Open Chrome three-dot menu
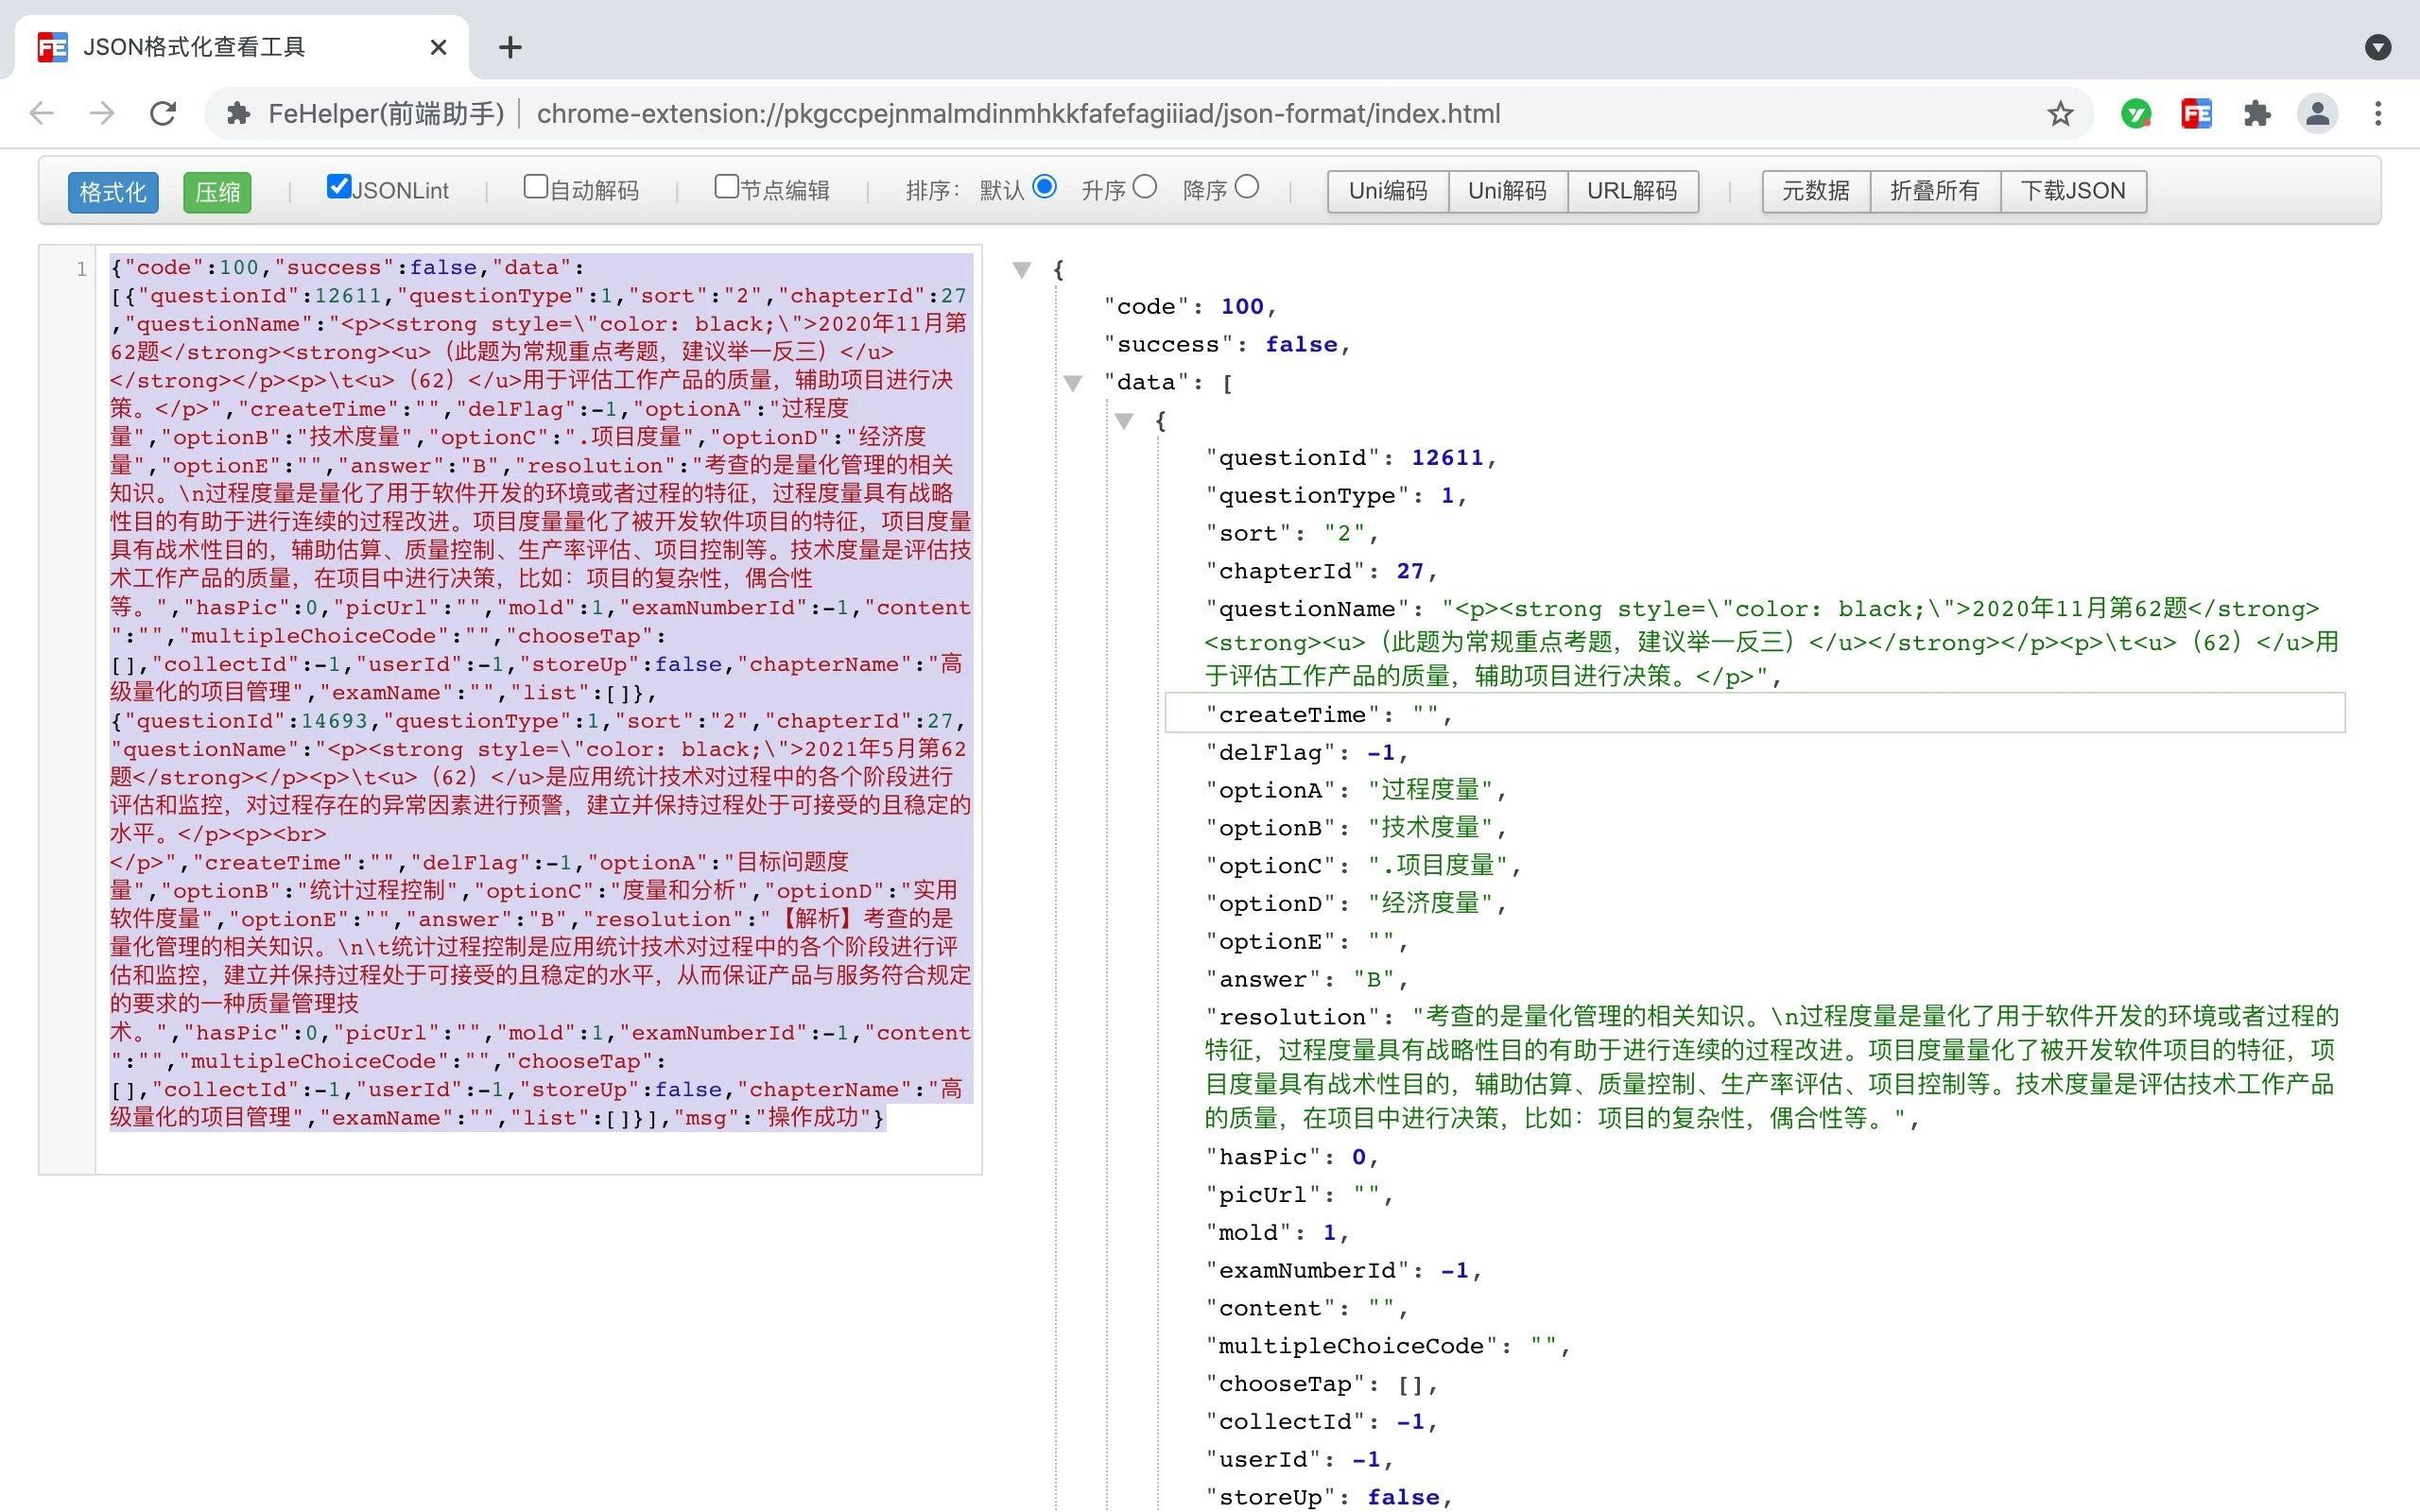2420x1512 pixels. 2378,114
